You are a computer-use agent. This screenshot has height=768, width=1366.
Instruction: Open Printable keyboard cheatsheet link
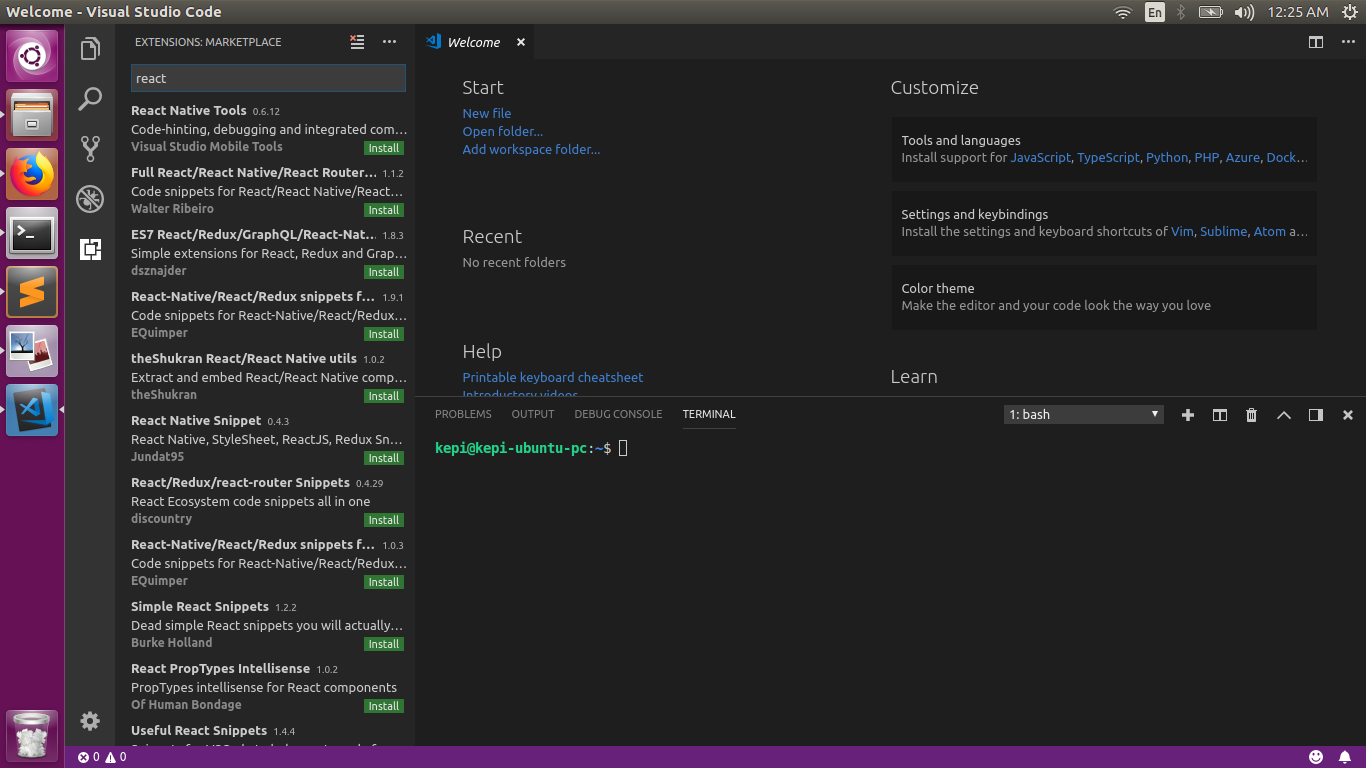[552, 377]
